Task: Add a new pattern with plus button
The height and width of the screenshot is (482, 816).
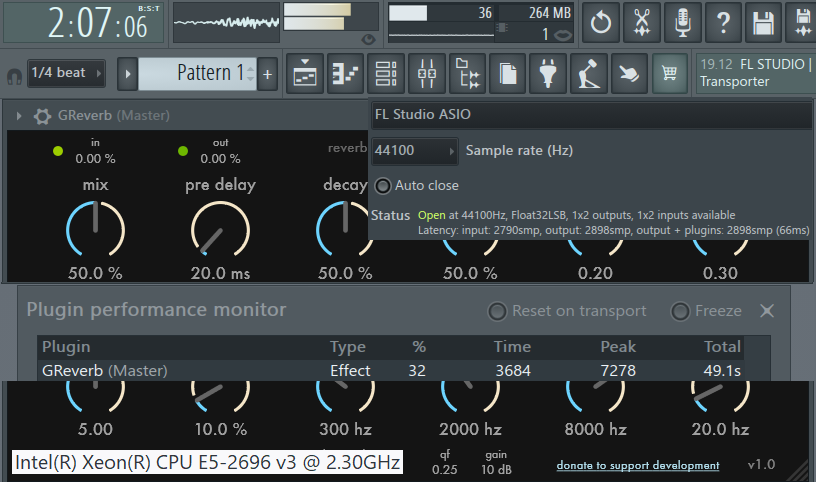Action: click(267, 74)
